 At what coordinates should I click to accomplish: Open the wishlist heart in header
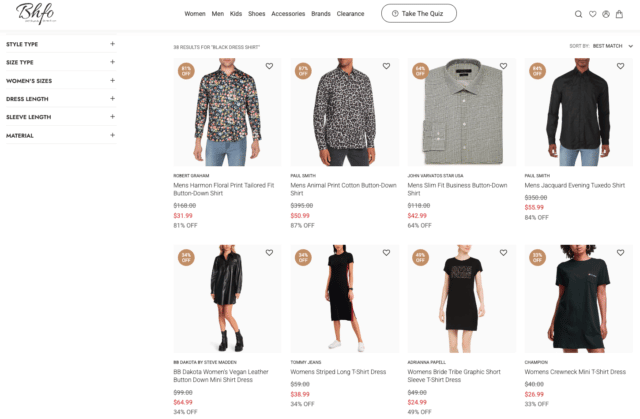[x=592, y=14]
